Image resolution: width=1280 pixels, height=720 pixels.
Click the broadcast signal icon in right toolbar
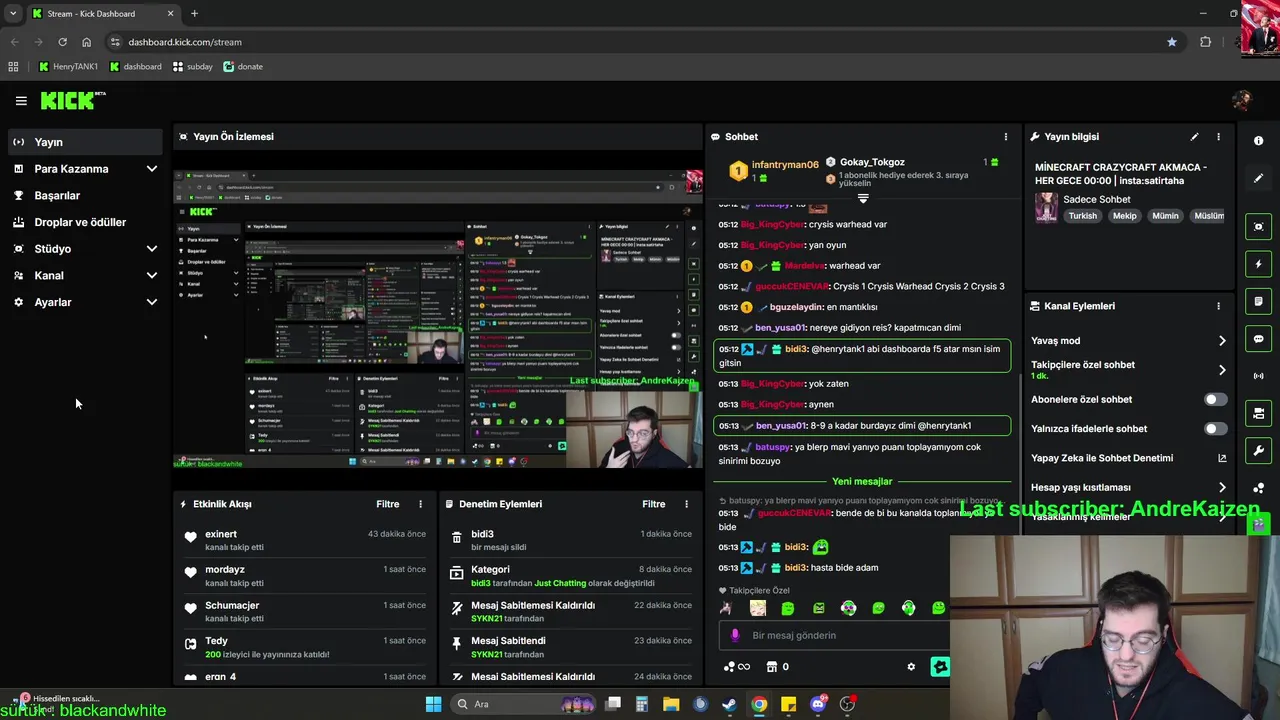point(1258,376)
